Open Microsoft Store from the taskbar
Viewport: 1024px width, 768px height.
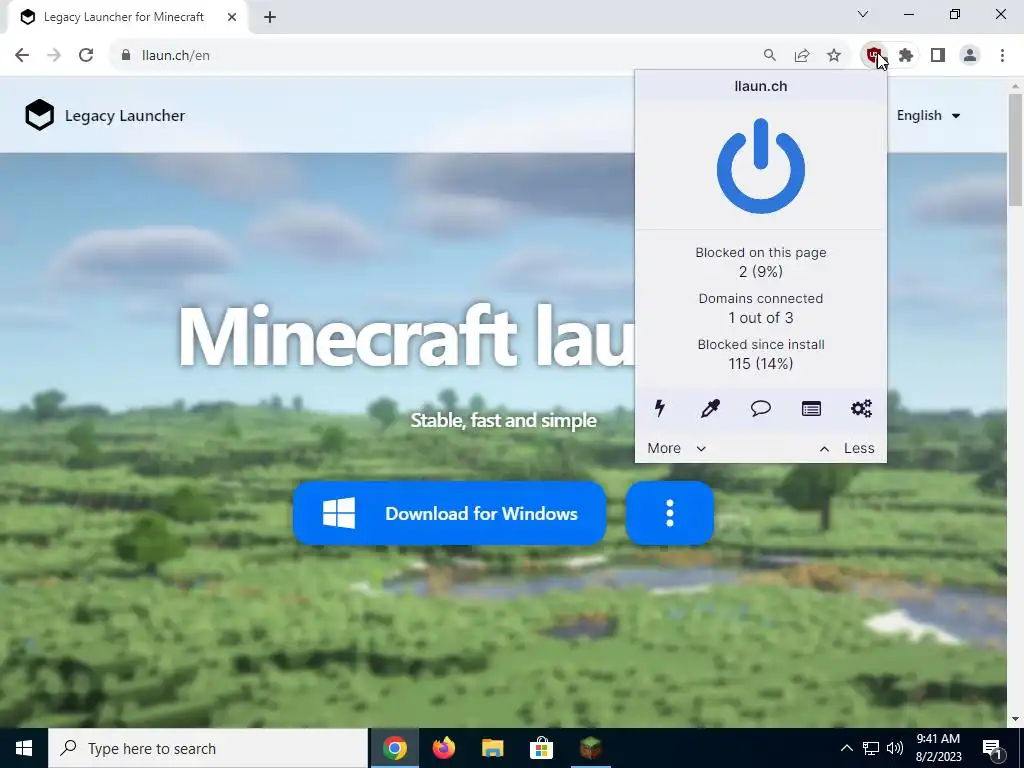541,748
